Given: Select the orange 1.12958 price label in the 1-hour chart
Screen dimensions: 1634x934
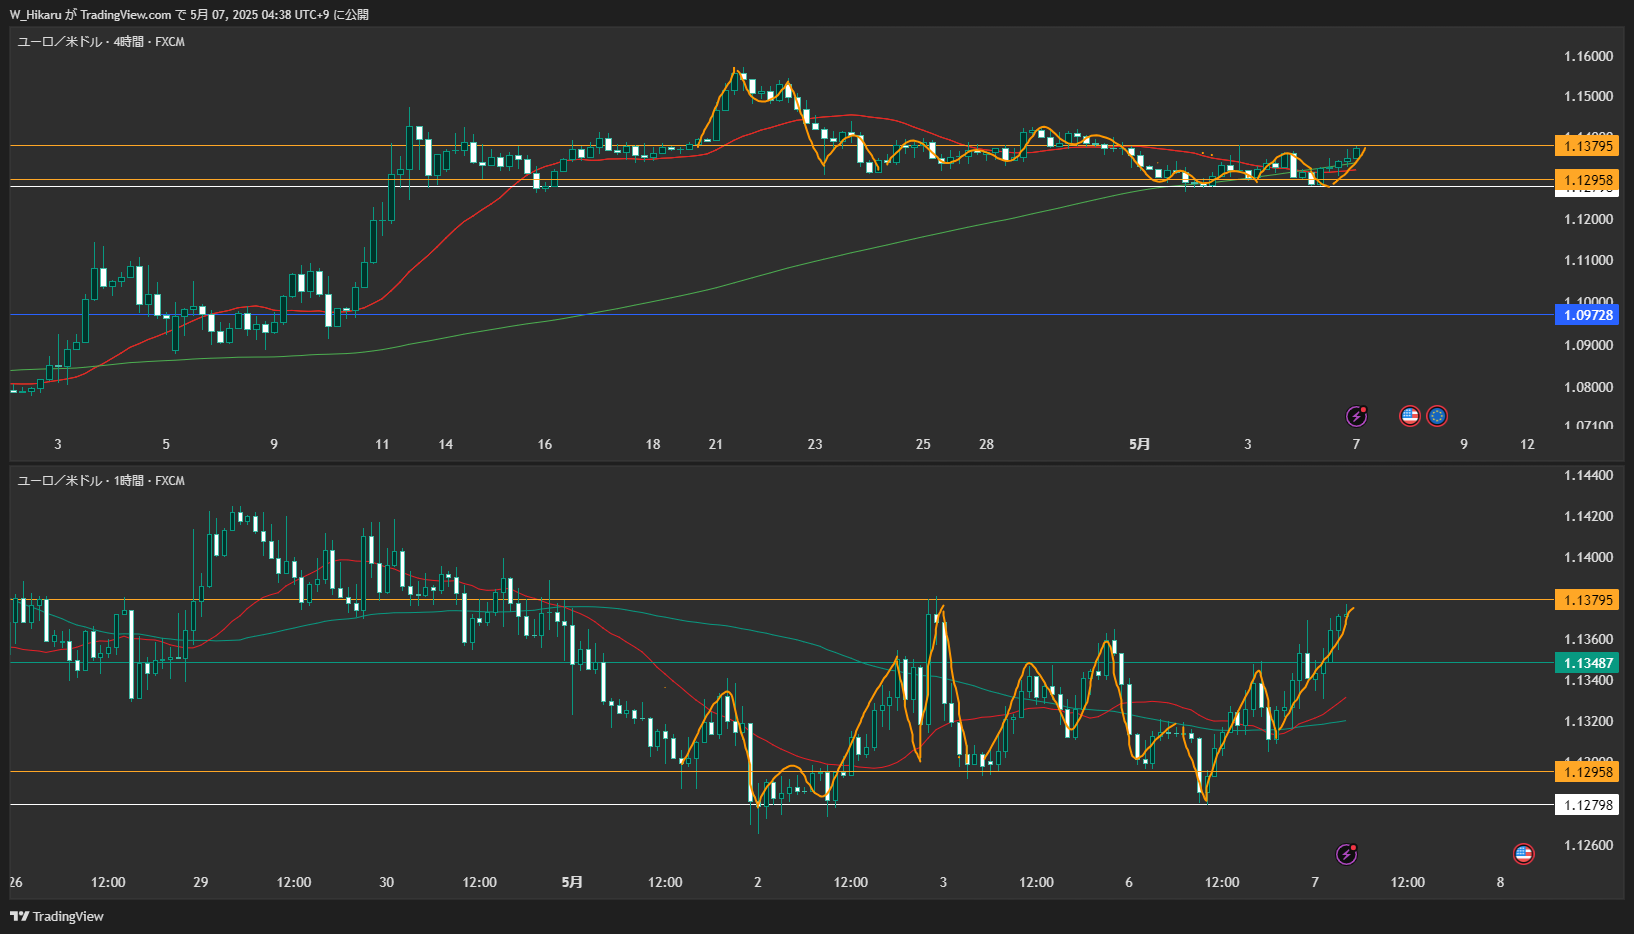Looking at the screenshot, I should tap(1587, 772).
